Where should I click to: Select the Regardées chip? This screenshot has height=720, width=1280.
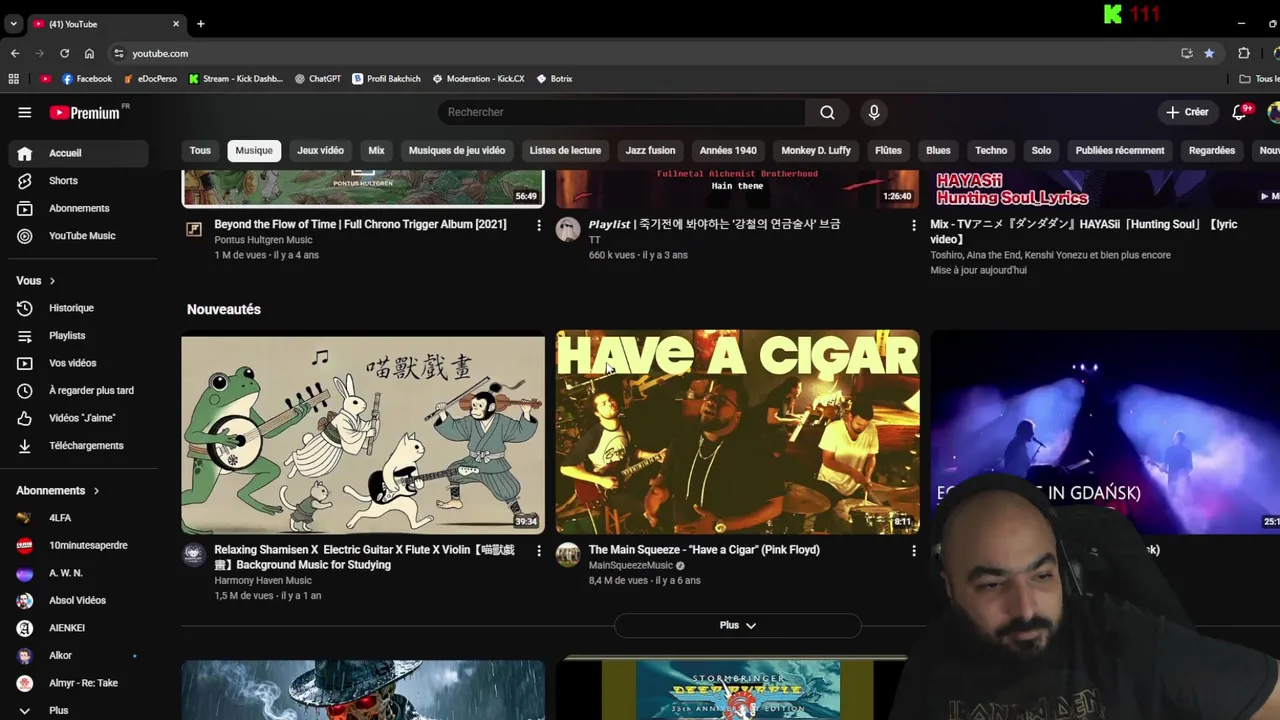coord(1212,150)
